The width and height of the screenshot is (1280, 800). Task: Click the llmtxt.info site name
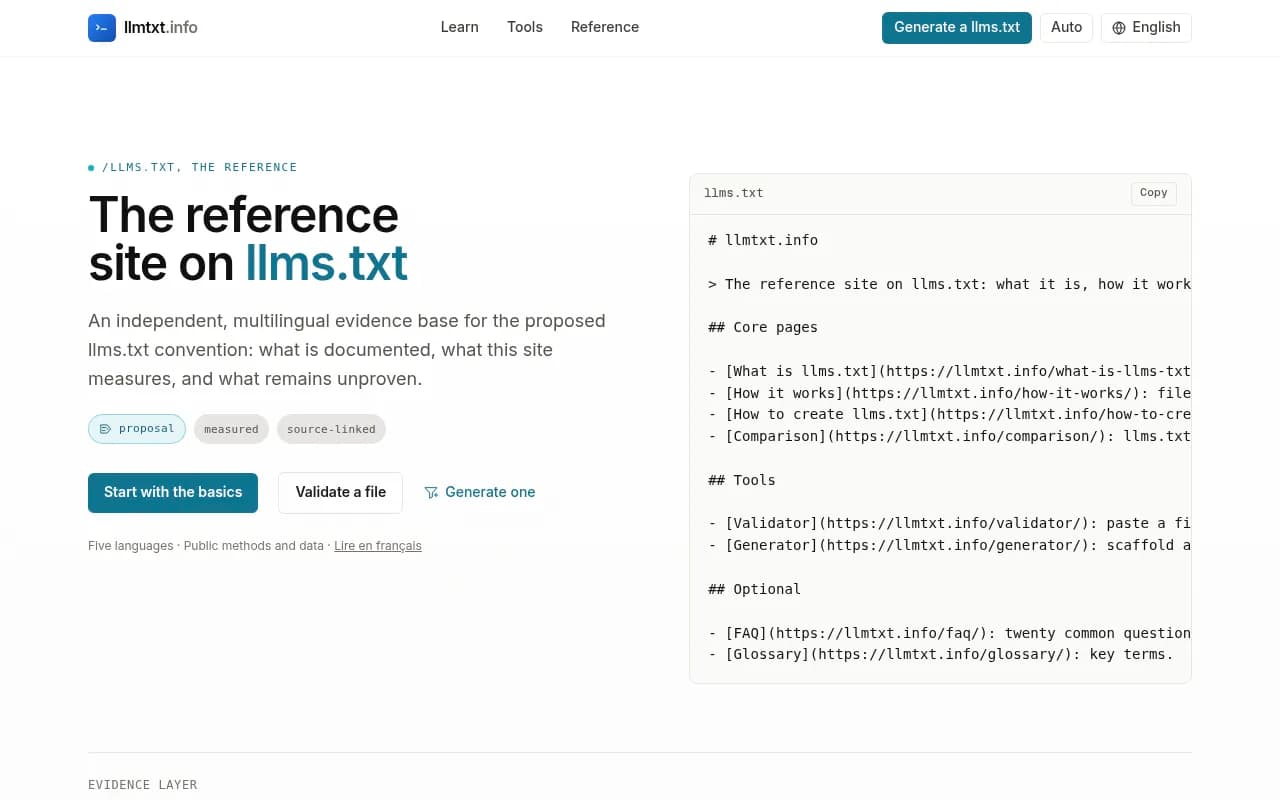(x=161, y=27)
